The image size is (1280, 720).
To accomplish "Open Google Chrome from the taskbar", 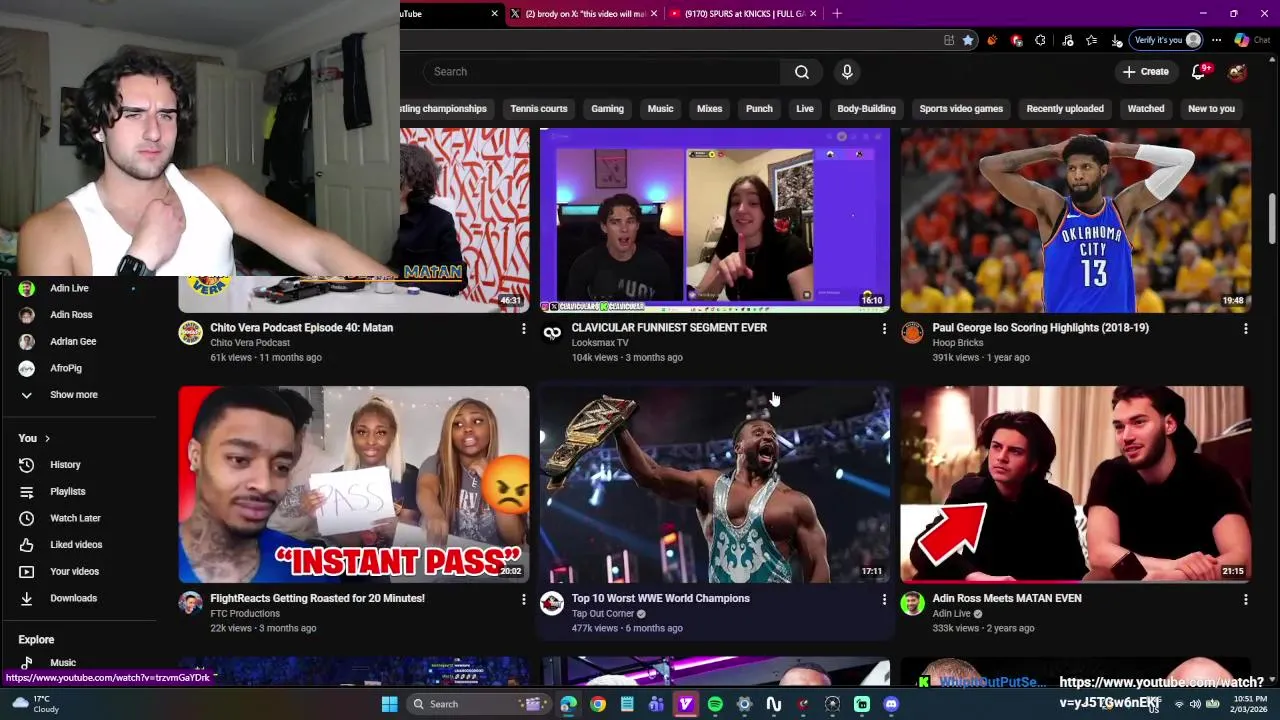I will click(x=598, y=704).
